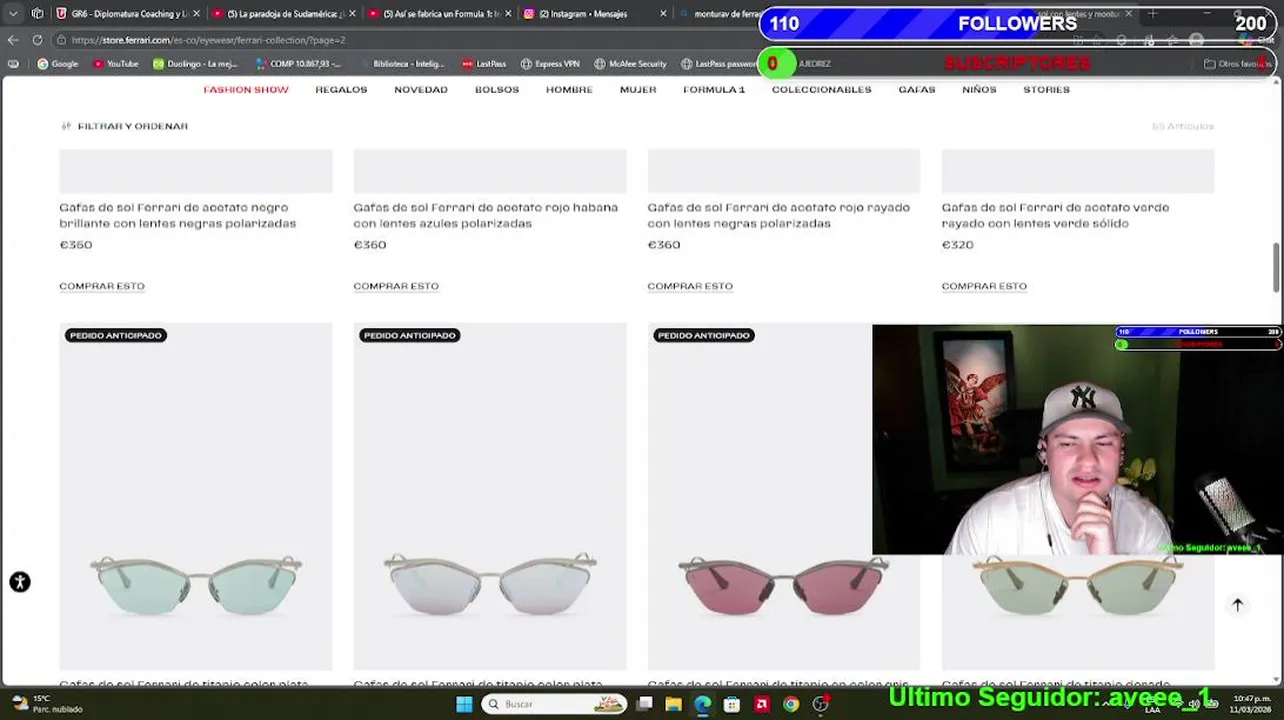Open the Hombre menu

coord(569,89)
